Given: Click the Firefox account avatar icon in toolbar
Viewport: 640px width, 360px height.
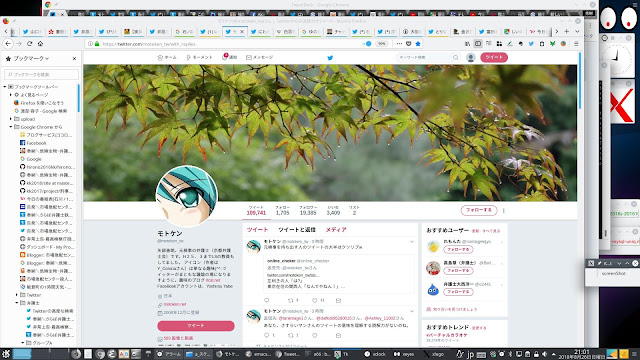Looking at the screenshot, I should (563, 44).
